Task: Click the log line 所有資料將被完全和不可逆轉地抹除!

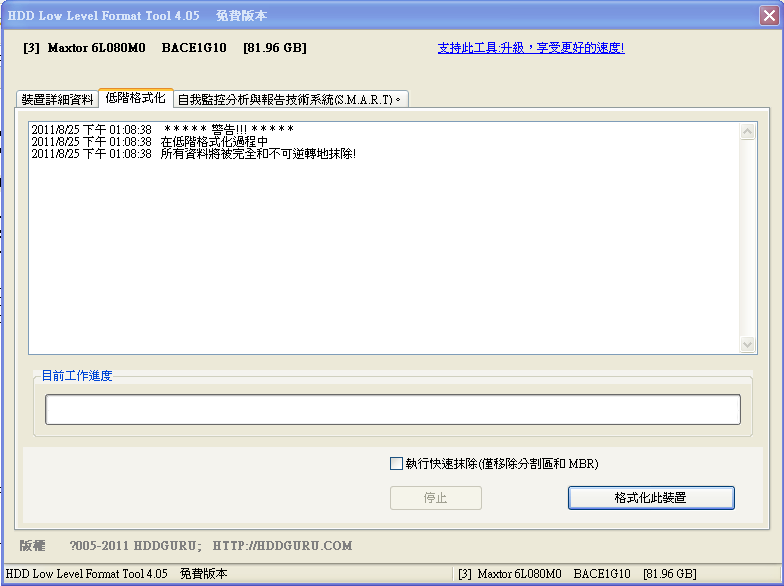Action: coord(194,154)
